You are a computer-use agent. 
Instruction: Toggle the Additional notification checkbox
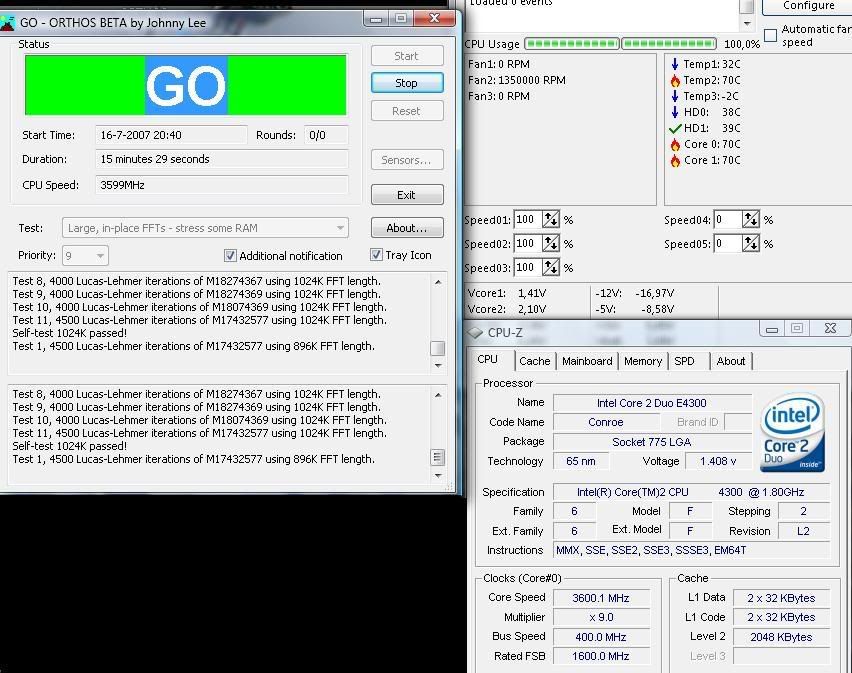[230, 255]
